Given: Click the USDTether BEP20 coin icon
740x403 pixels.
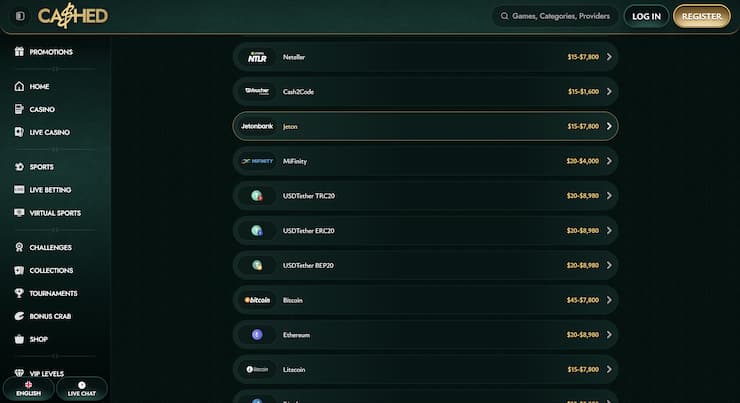Looking at the screenshot, I should point(257,265).
